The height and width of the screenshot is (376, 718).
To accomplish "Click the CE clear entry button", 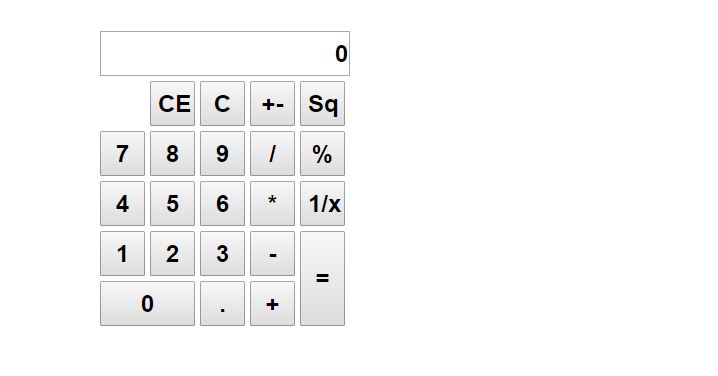I will coord(172,104).
